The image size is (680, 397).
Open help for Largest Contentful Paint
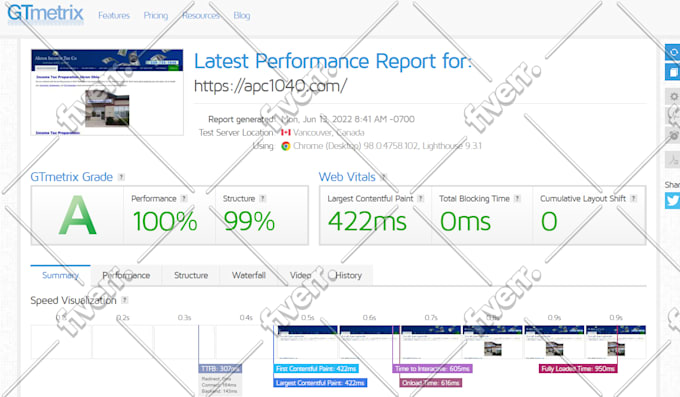(x=420, y=198)
